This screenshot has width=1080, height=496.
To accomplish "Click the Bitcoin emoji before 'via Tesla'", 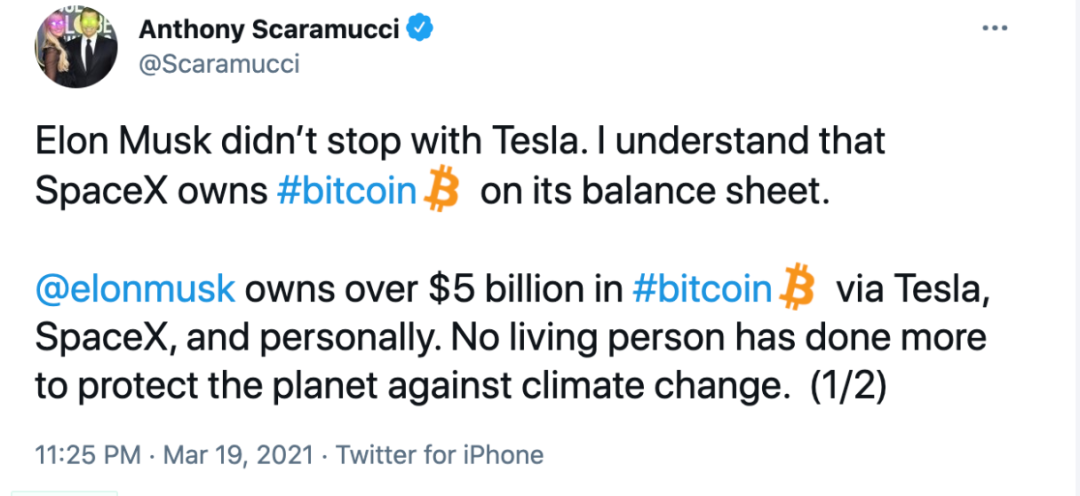I will 796,286.
